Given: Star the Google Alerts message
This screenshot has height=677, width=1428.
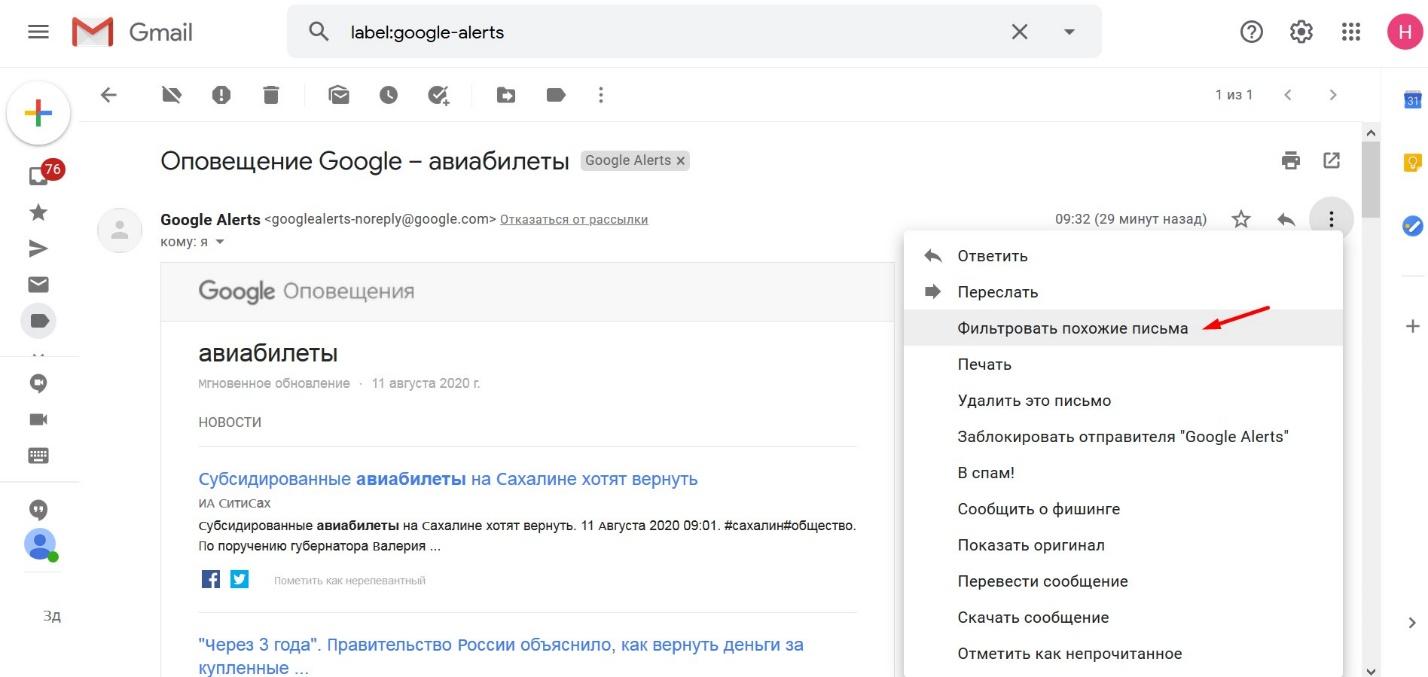Looking at the screenshot, I should coord(1241,219).
